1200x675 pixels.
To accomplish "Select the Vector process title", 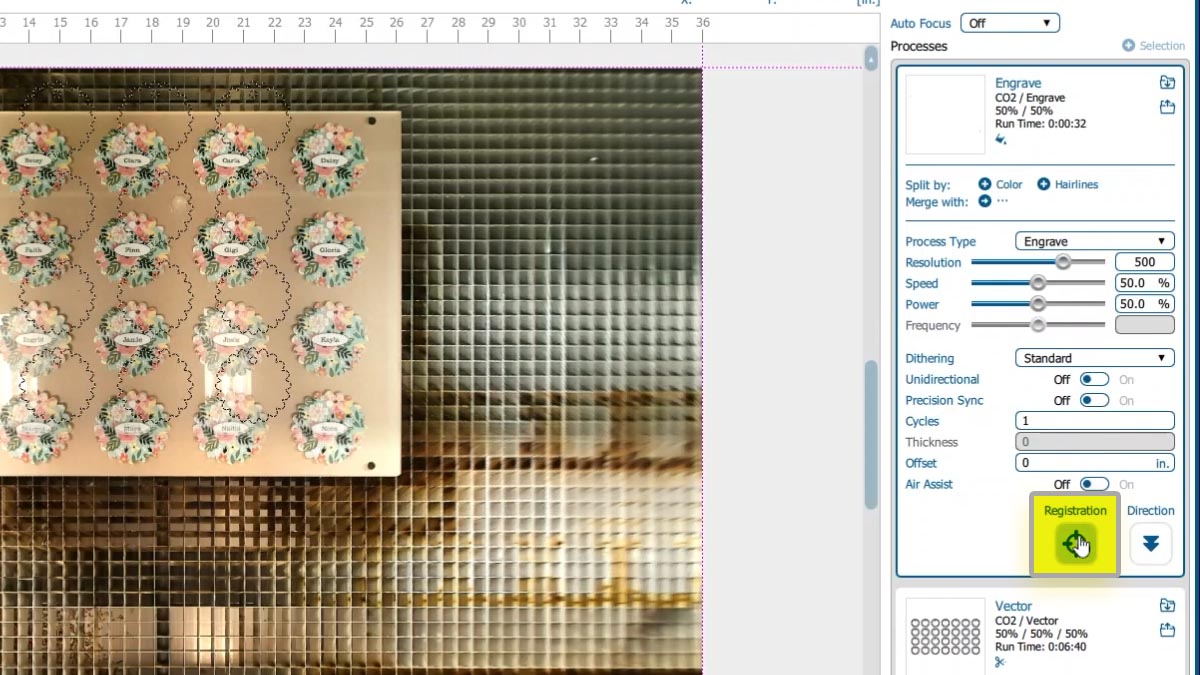I will point(1013,606).
